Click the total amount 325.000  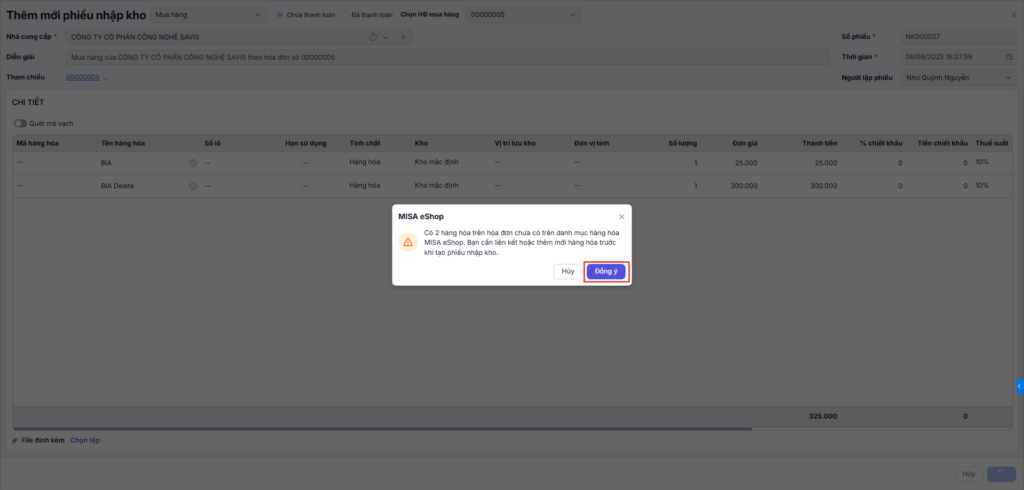tap(823, 416)
